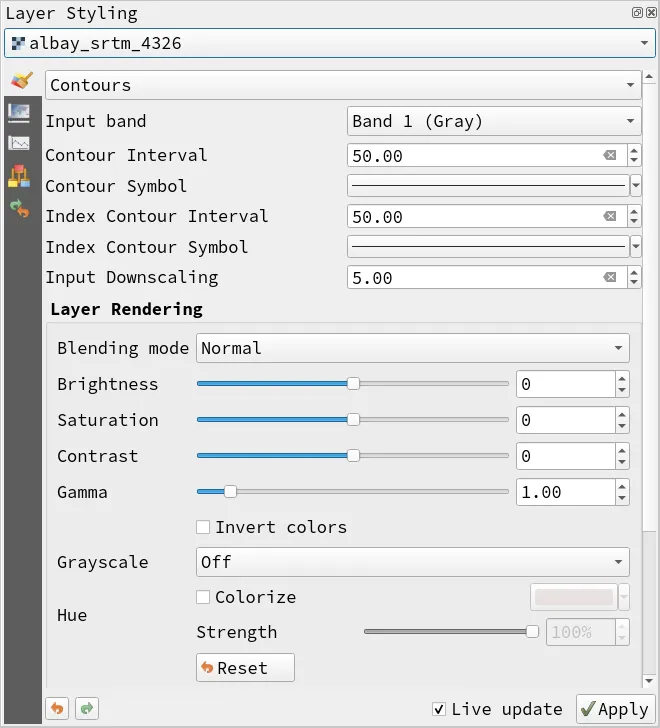
Task: Clear the Input Downscaling value
Action: click(610, 278)
